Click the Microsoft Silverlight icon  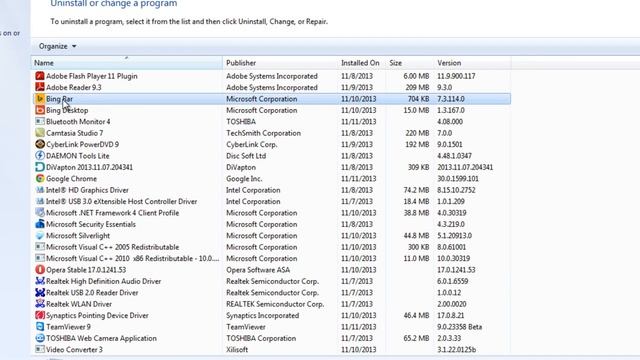click(40, 236)
